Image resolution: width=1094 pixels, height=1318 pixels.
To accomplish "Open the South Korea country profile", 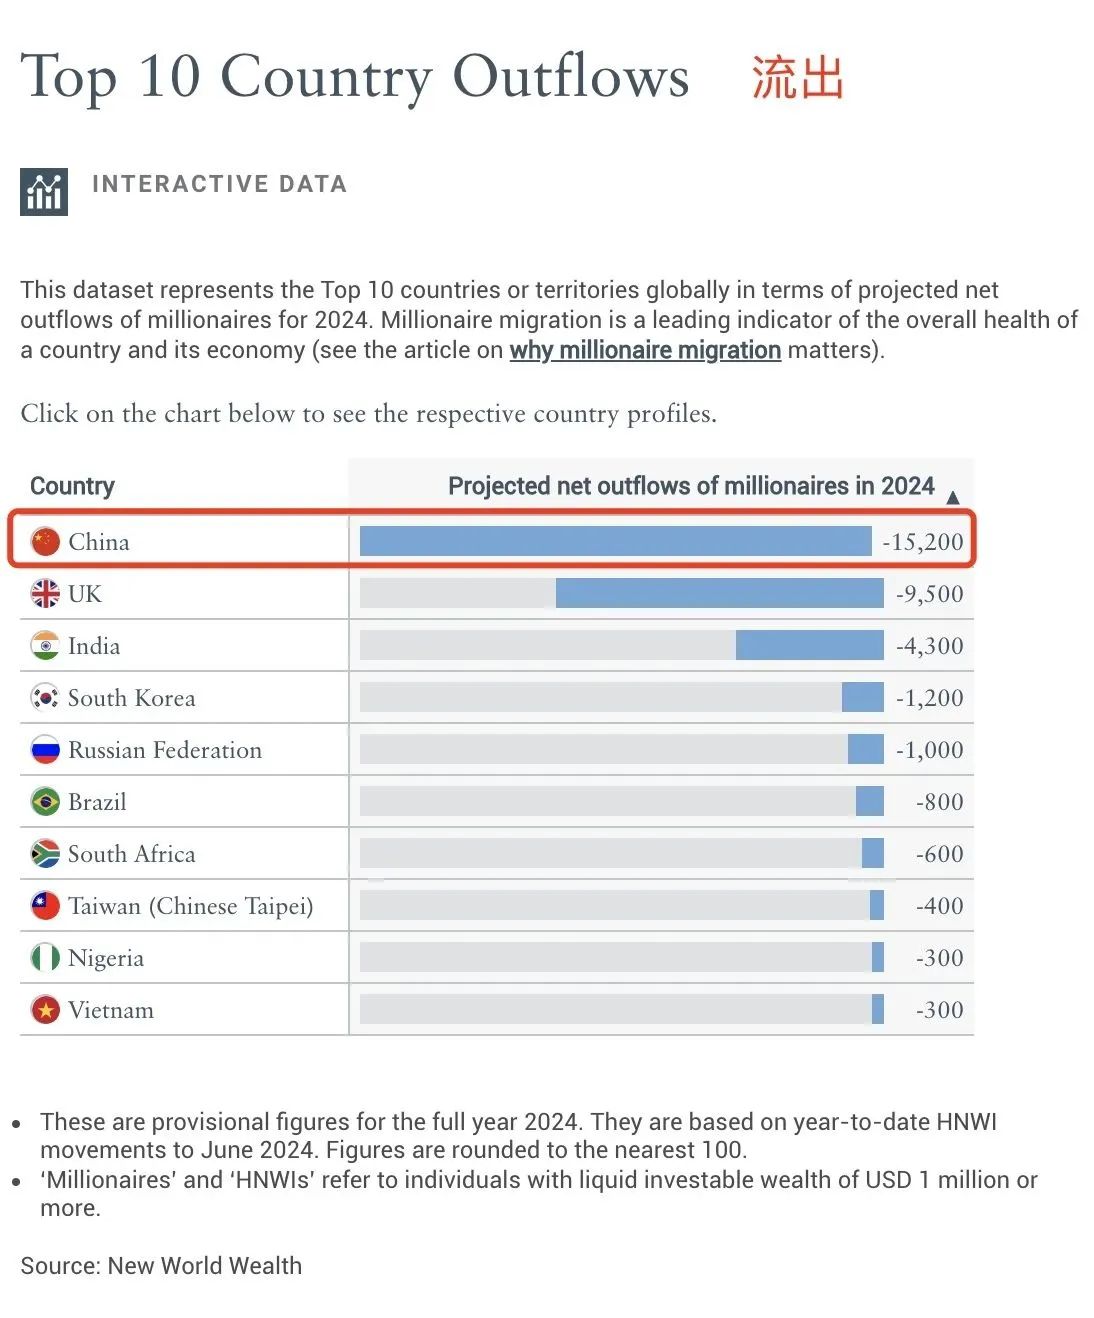I will pos(131,698).
